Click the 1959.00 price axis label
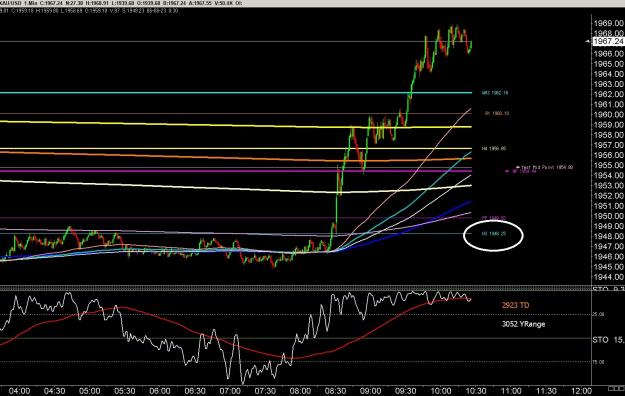625x396 pixels. 609,125
